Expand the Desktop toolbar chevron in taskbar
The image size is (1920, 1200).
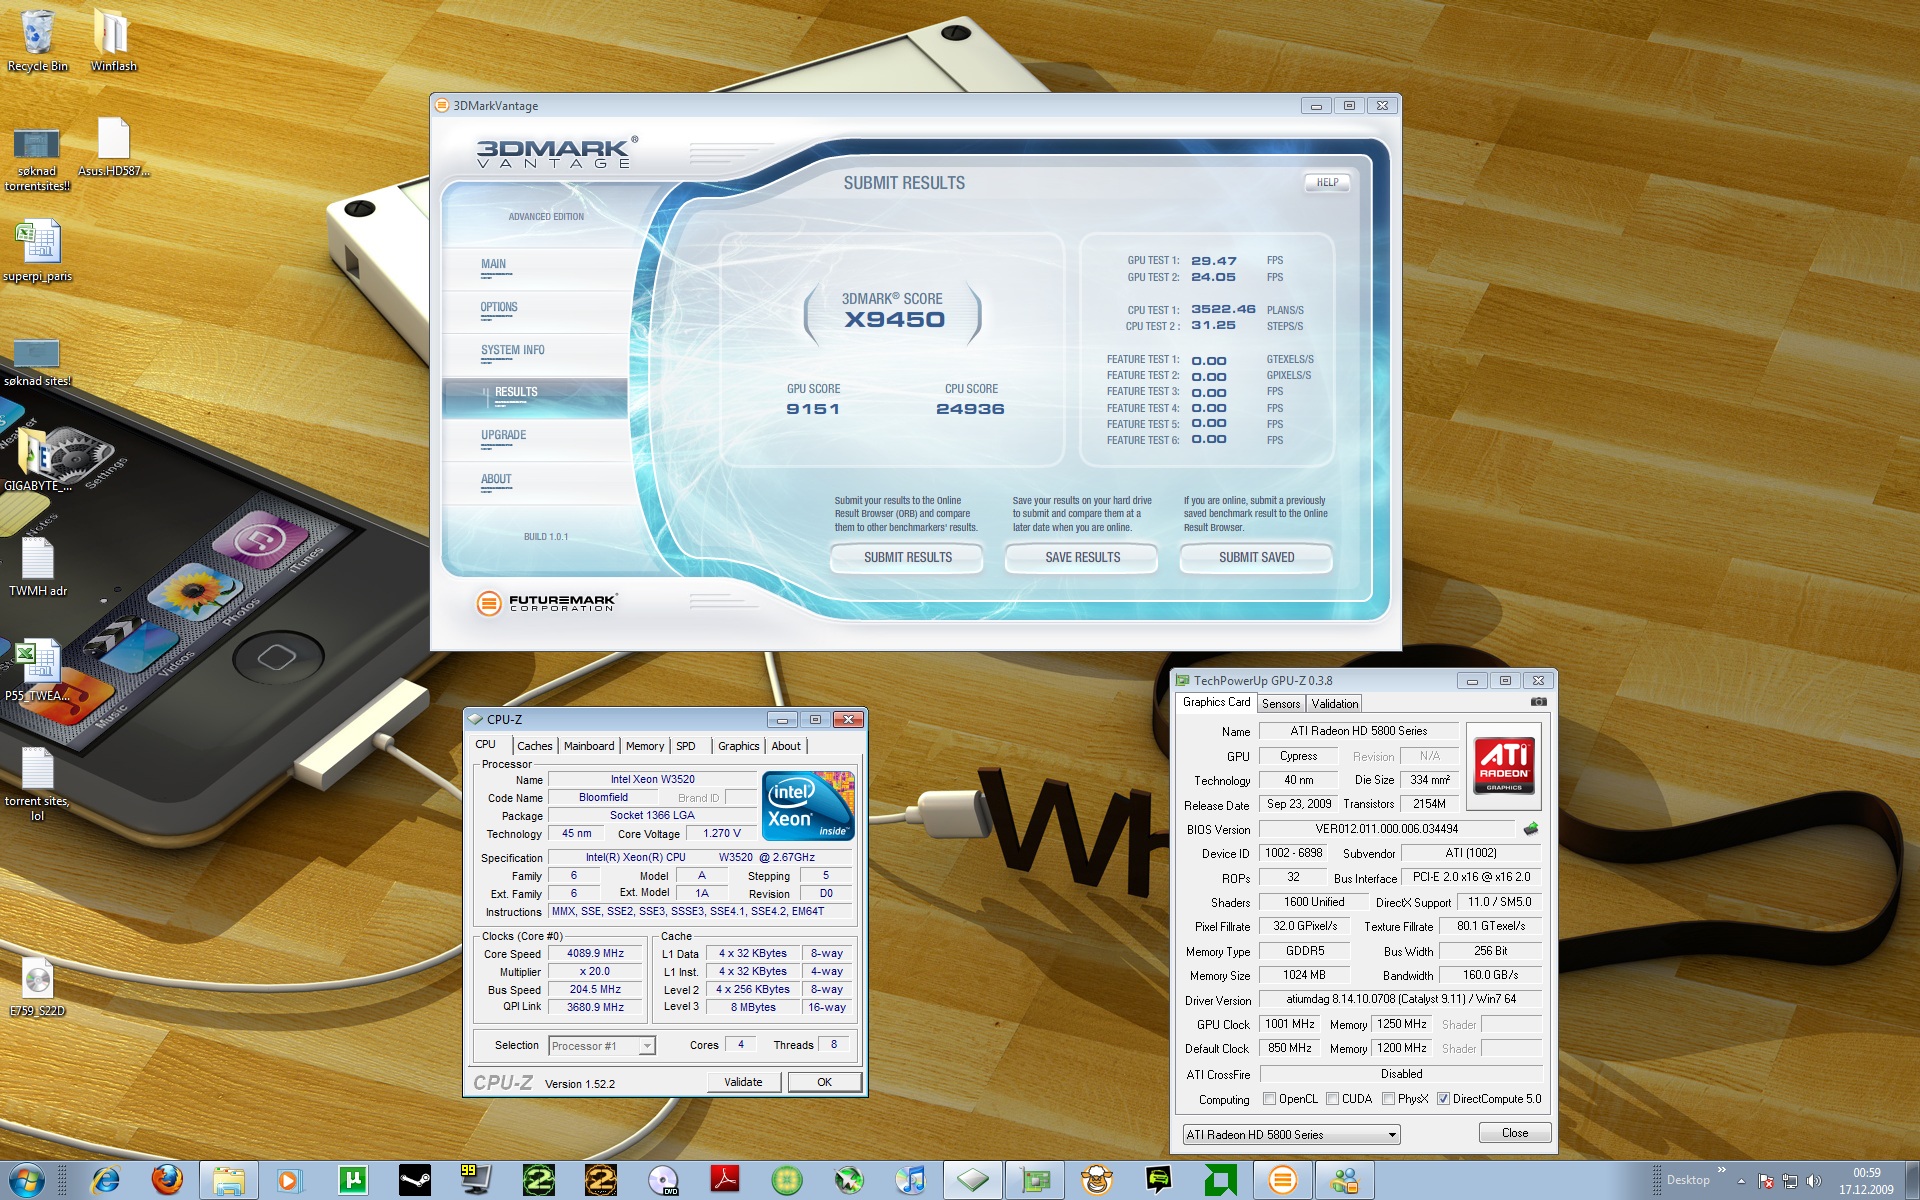[1721, 1169]
